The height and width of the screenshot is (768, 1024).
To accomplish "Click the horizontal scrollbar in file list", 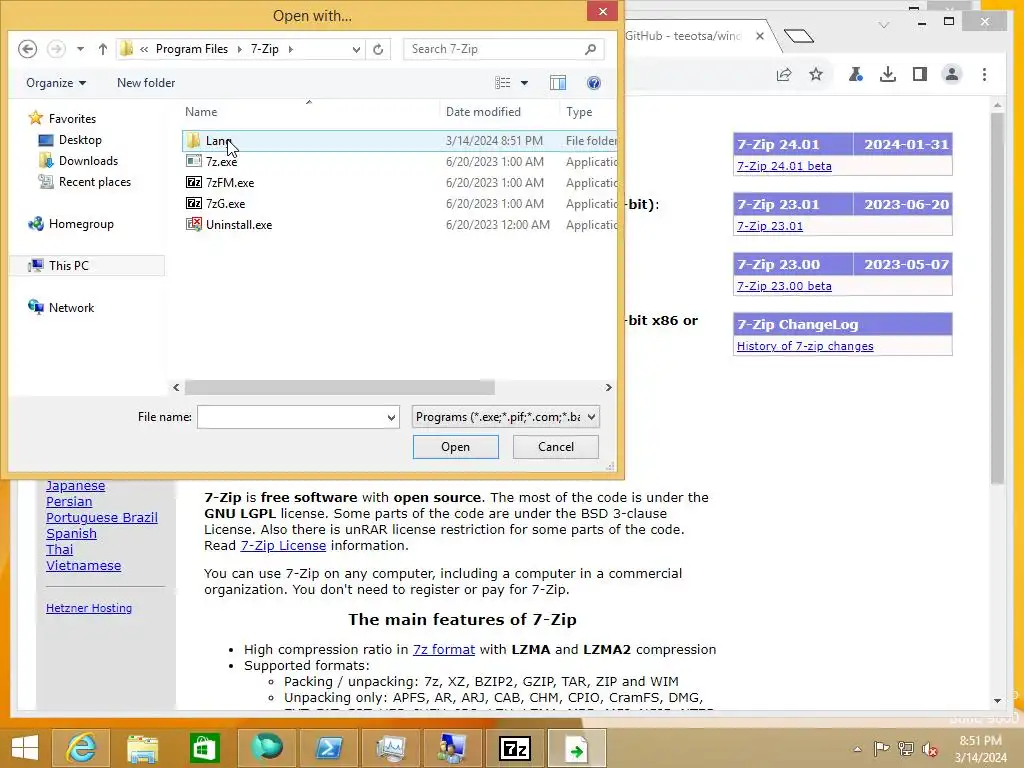I will point(340,387).
